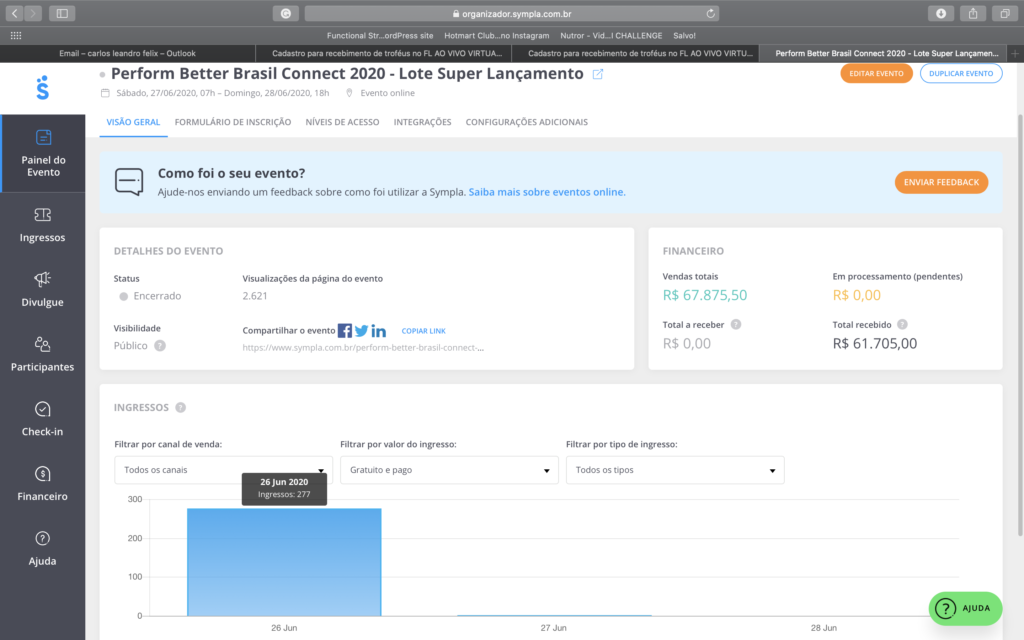Click the Editar Evento button
Image resolution: width=1024 pixels, height=640 pixels.
point(876,74)
